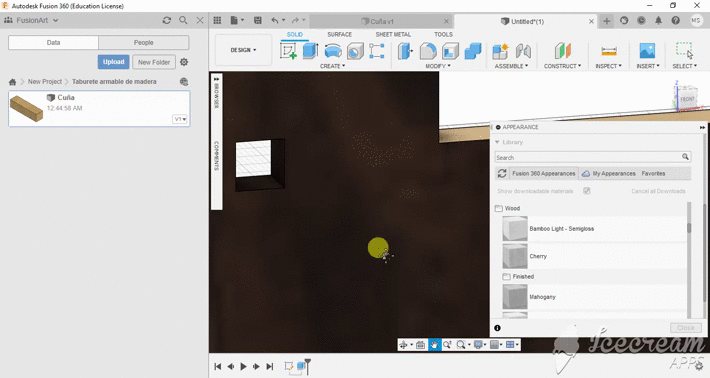Go to the home projects icon
The image size is (710, 378).
12,82
